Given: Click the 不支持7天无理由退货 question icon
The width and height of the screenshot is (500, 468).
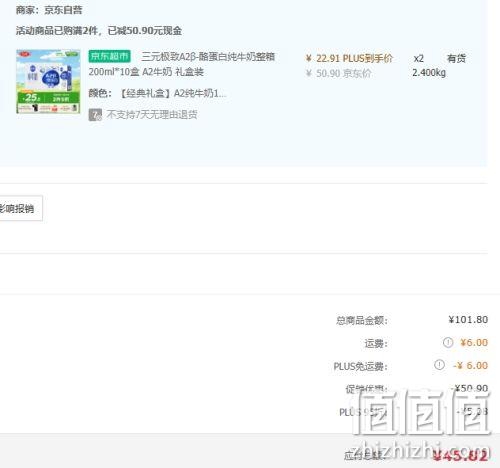Looking at the screenshot, I should 95,115.
